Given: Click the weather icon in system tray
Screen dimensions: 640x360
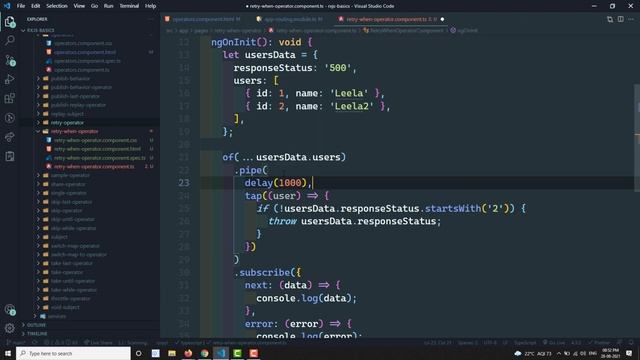Looking at the screenshot, I should click(x=518, y=353).
